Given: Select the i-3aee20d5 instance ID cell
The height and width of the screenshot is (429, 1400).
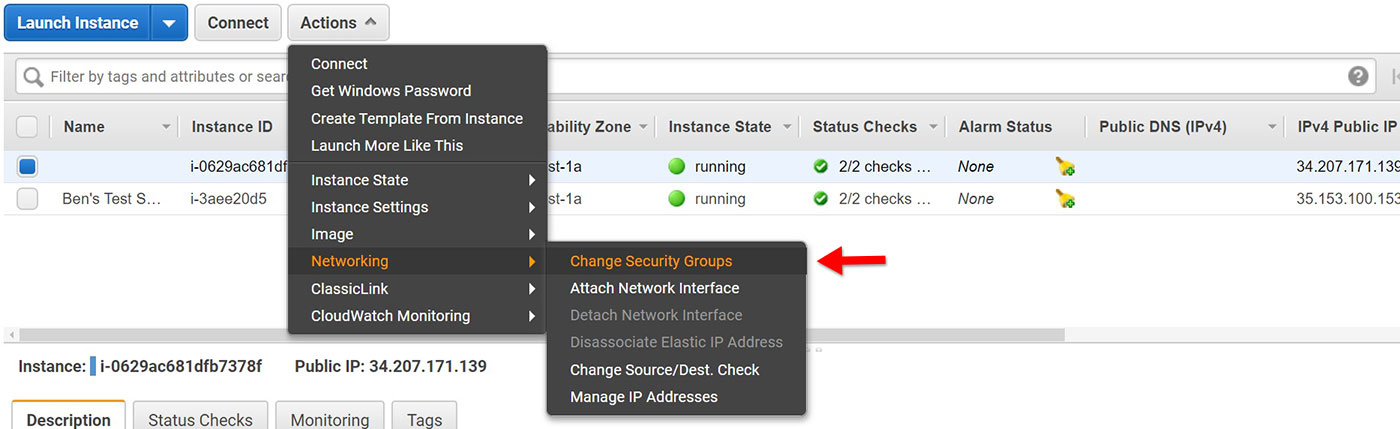Looking at the screenshot, I should tap(229, 199).
